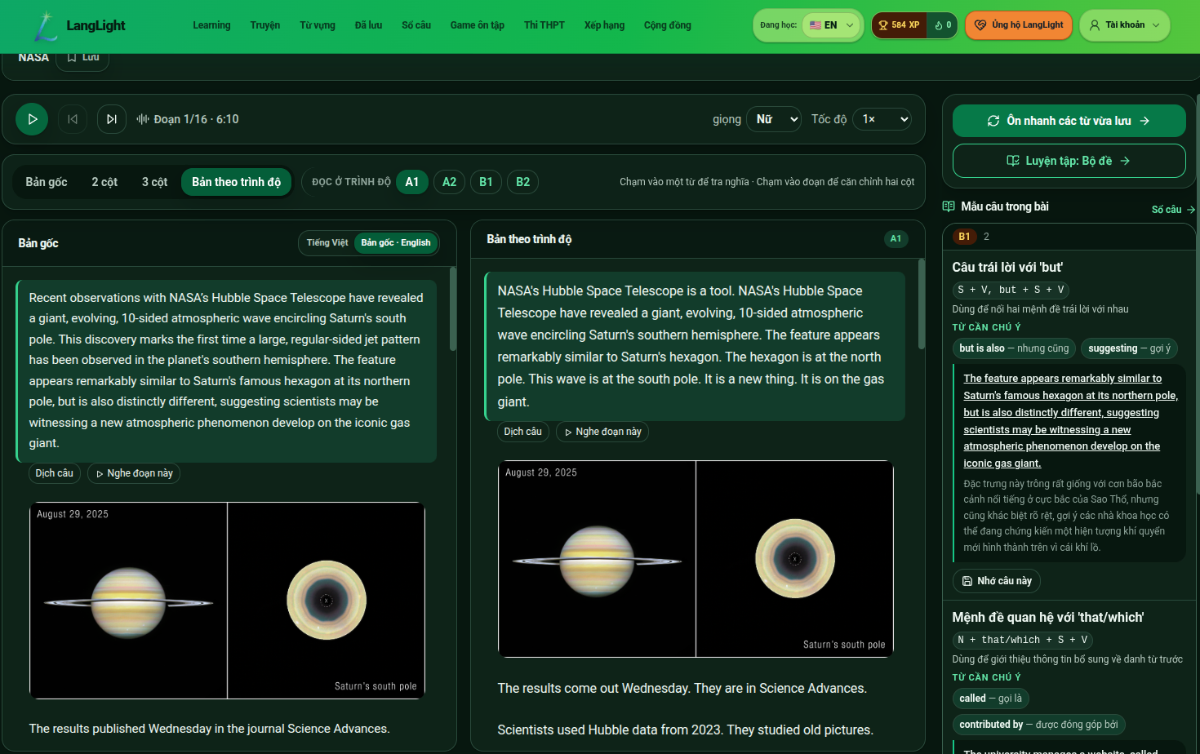The image size is (1200, 754).
Task: Choose reading level A2
Action: pos(449,182)
